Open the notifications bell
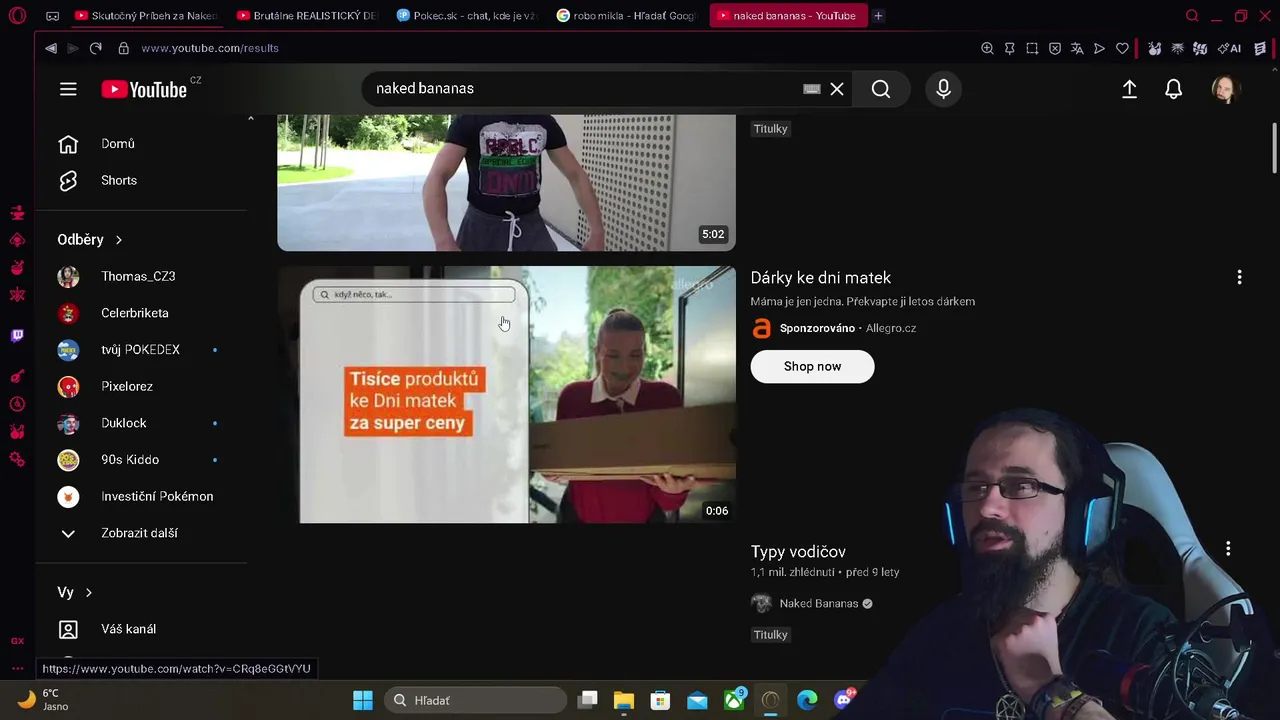 pyautogui.click(x=1174, y=89)
